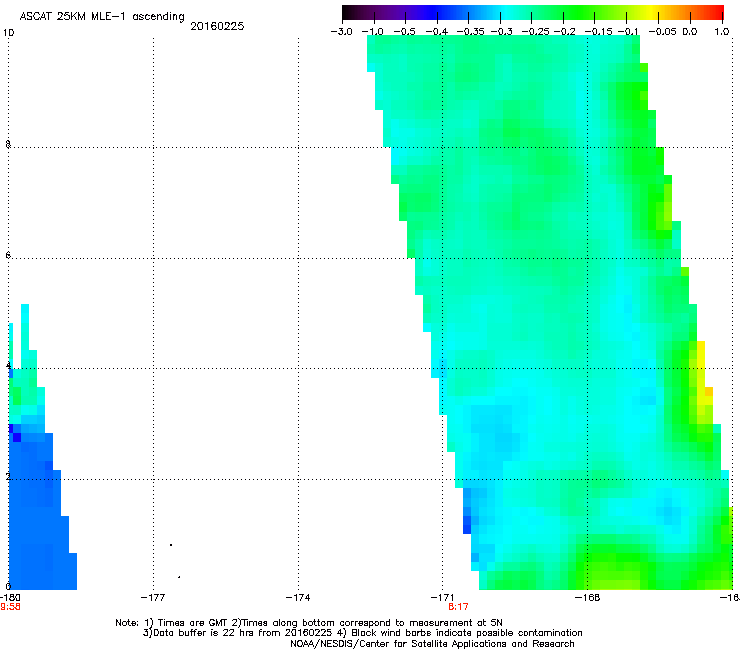740x650 pixels.
Task: Click the longitude axis label "-174"
Action: click(298, 598)
